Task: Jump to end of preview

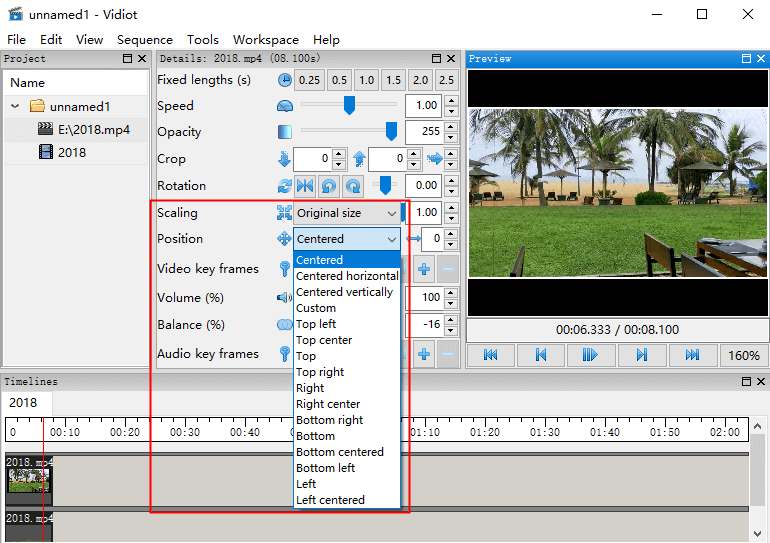Action: click(x=692, y=355)
